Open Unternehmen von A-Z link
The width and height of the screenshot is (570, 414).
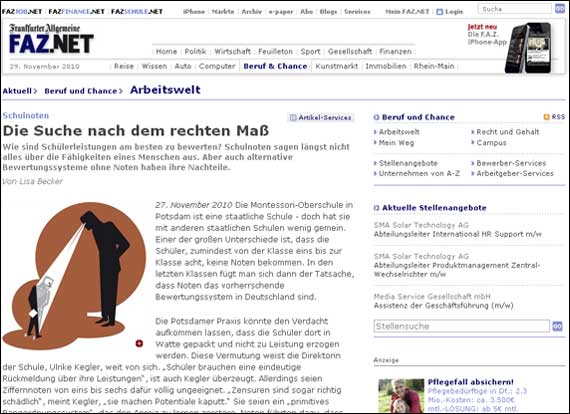419,173
